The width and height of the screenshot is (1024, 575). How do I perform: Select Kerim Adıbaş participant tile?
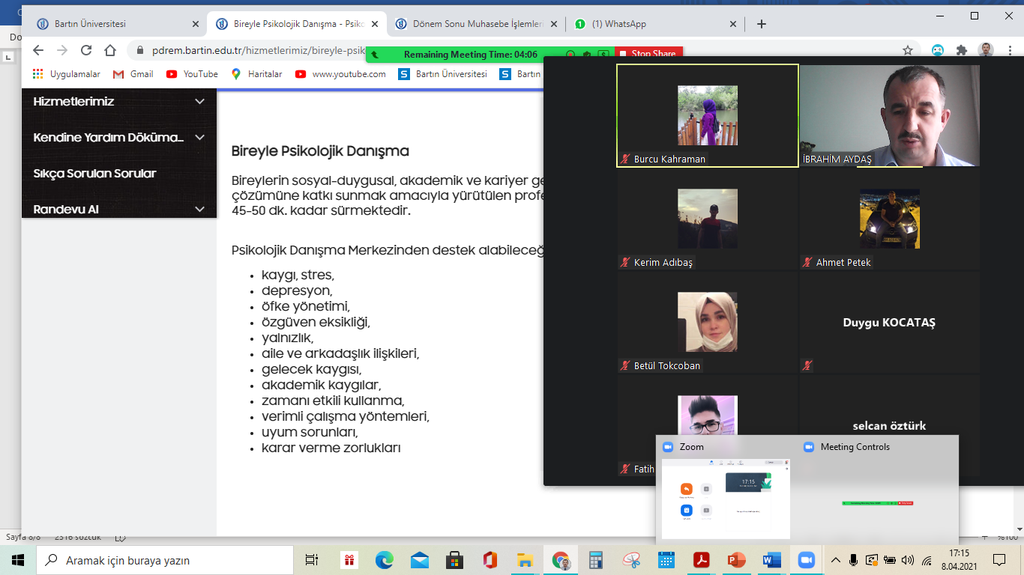click(707, 219)
